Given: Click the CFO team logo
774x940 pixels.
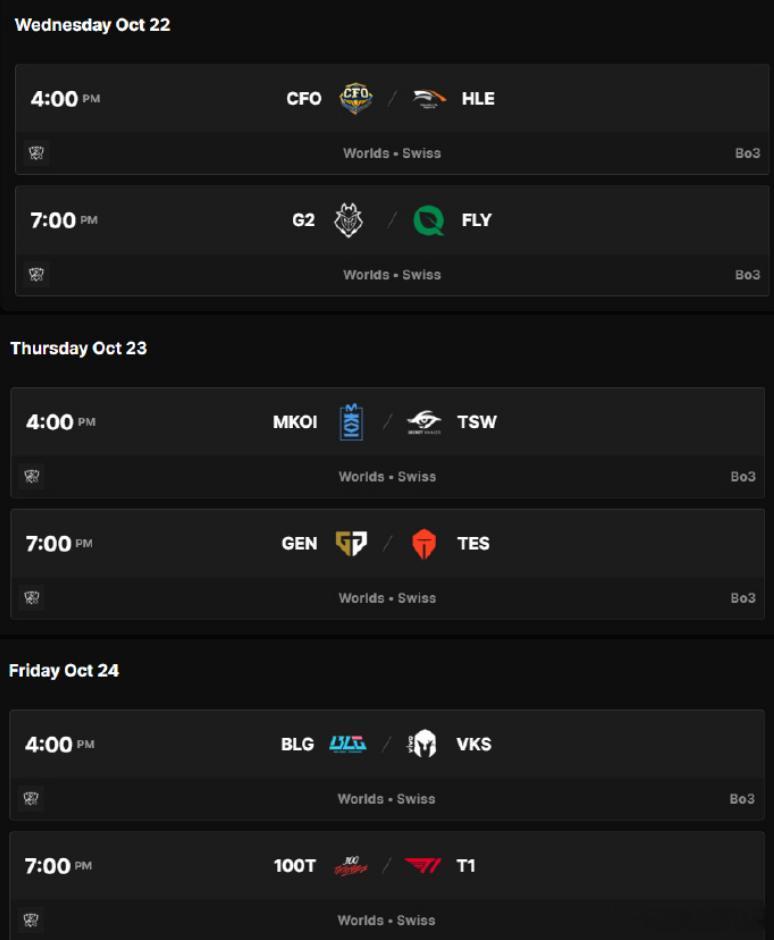Looking at the screenshot, I should 355,98.
